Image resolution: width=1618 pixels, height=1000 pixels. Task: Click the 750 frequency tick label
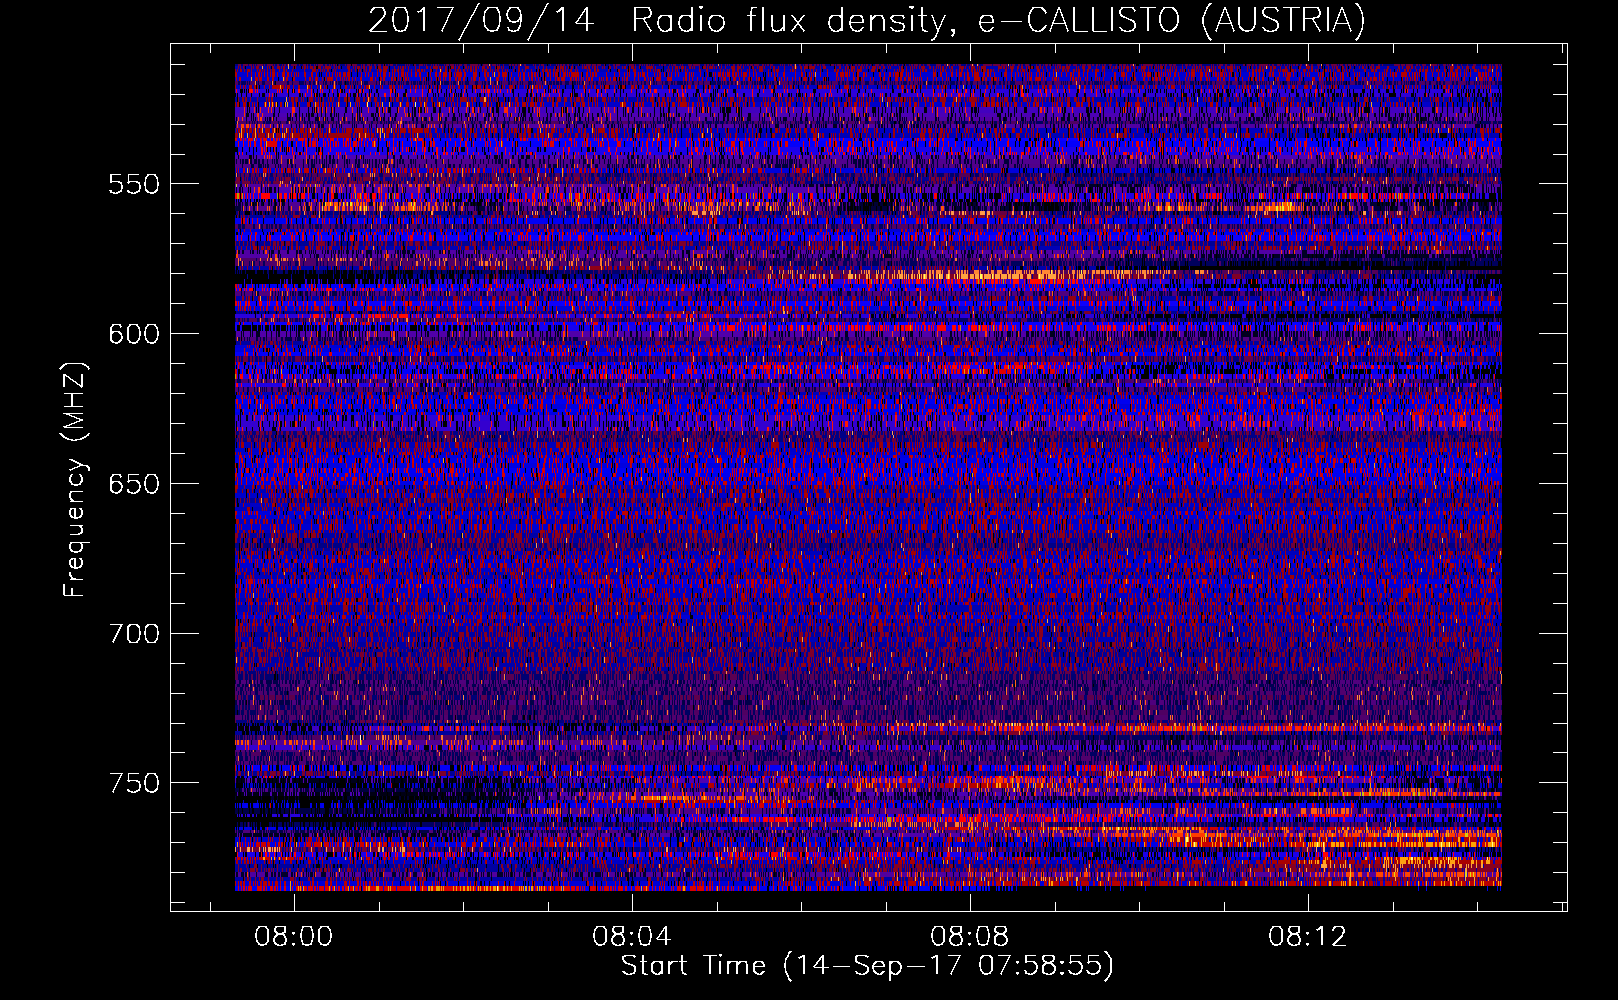point(134,783)
